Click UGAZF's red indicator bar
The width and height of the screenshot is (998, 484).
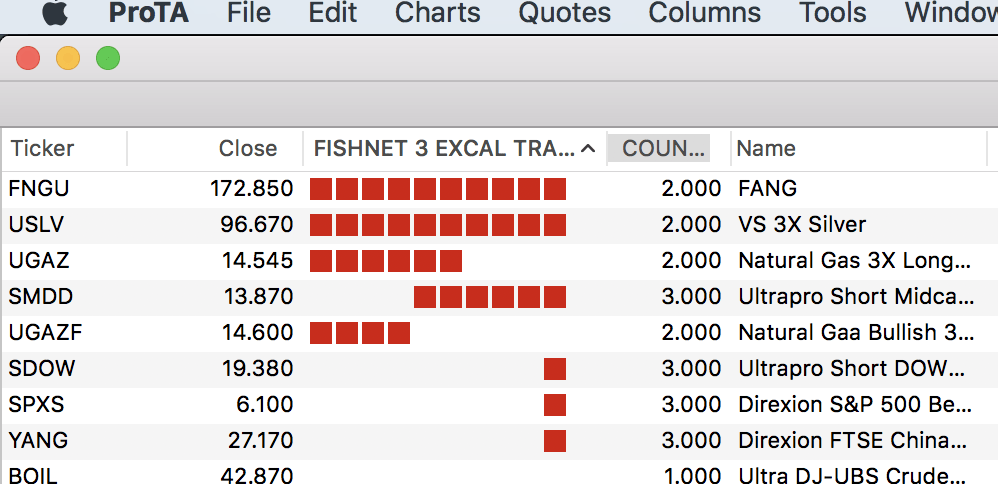coord(360,333)
